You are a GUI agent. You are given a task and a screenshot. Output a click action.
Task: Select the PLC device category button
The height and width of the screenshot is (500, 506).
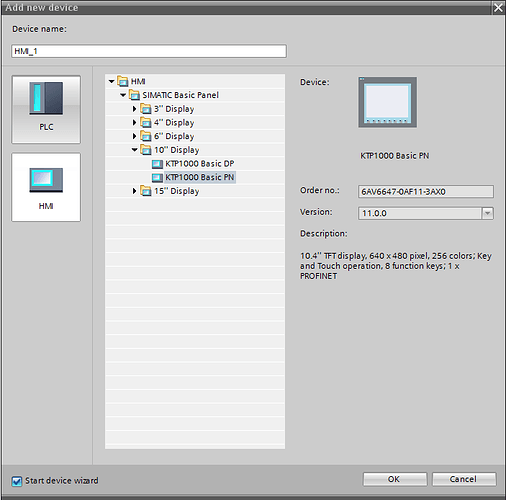46,109
